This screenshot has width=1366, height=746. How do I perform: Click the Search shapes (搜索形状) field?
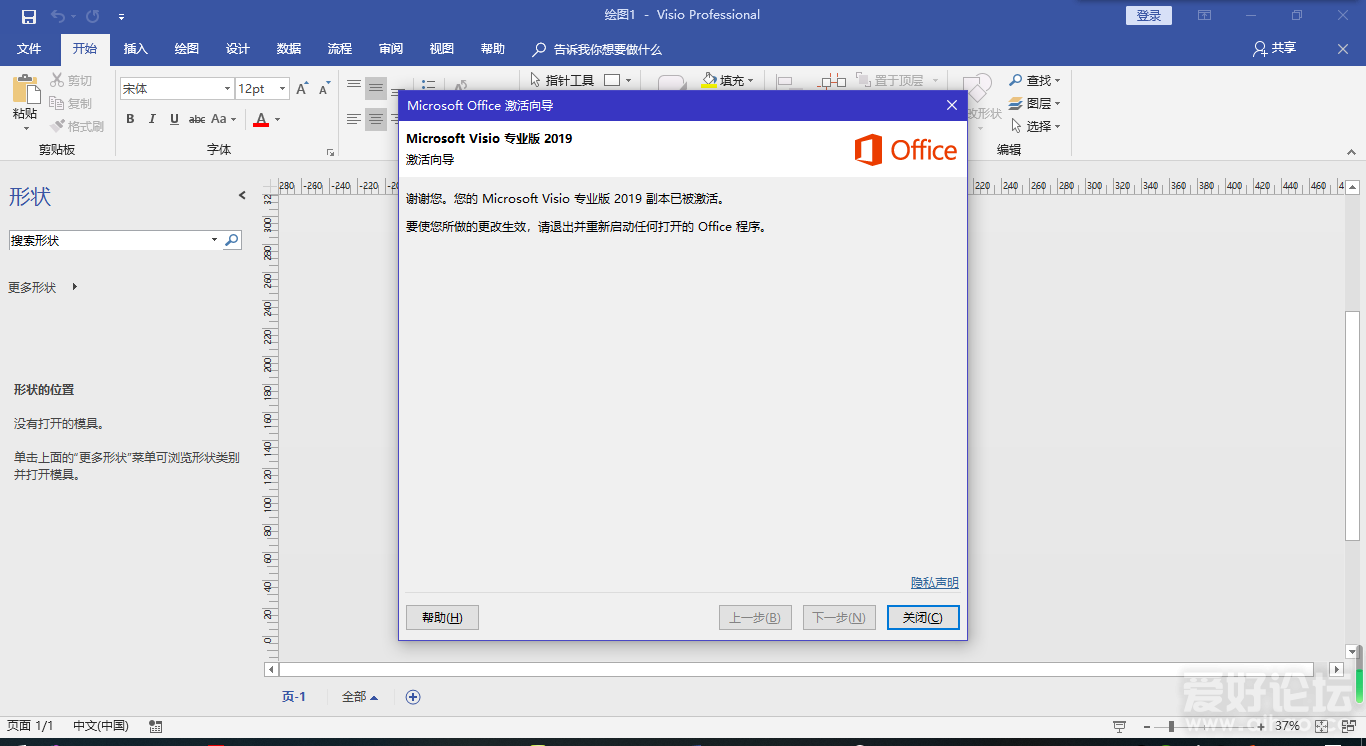(115, 241)
